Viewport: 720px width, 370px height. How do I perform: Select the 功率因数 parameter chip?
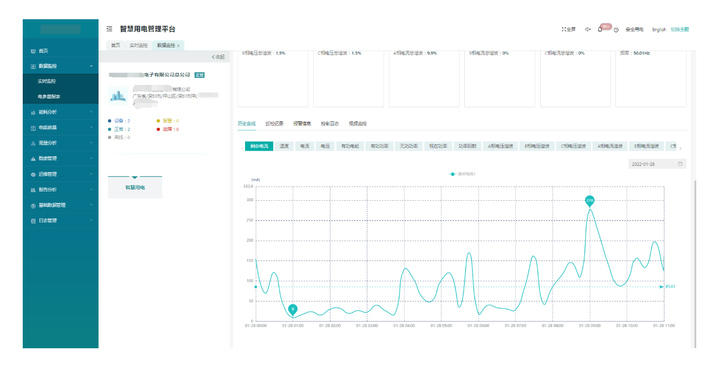467,146
